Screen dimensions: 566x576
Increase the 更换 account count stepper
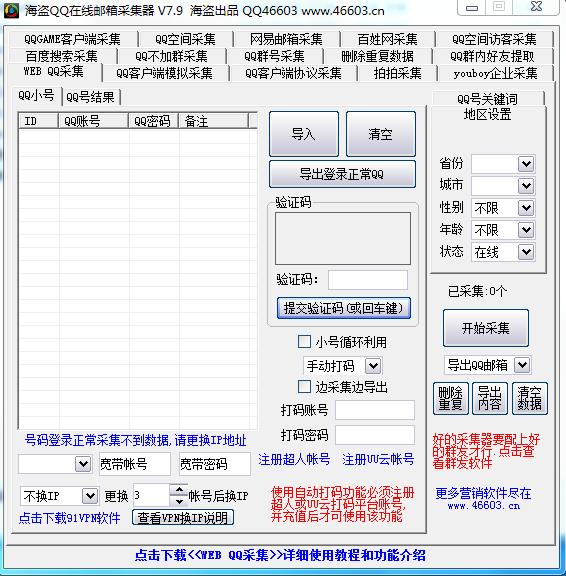pyautogui.click(x=179, y=490)
